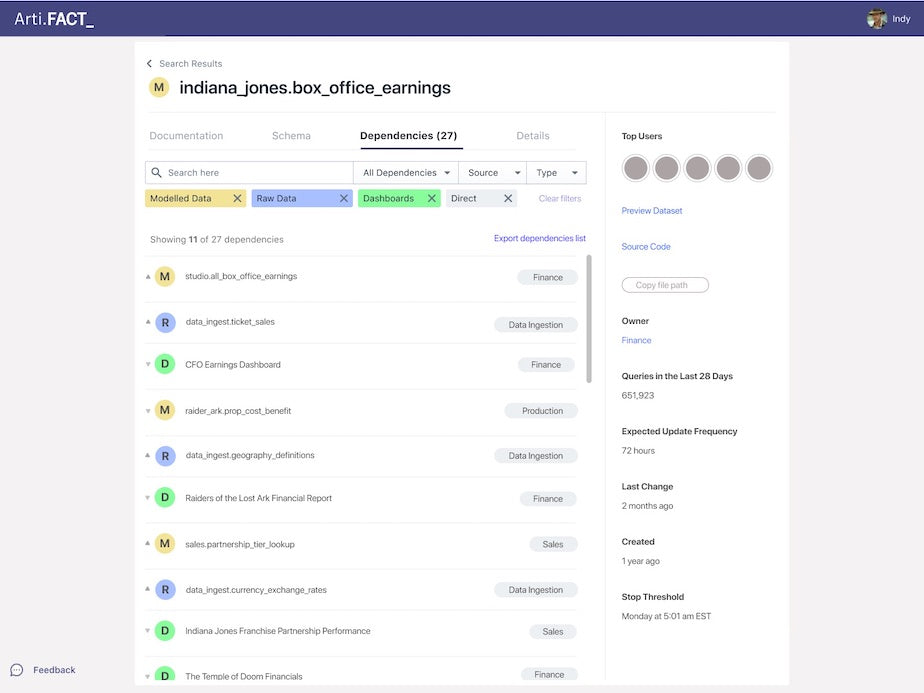Open the Source filter dropdown

[493, 173]
